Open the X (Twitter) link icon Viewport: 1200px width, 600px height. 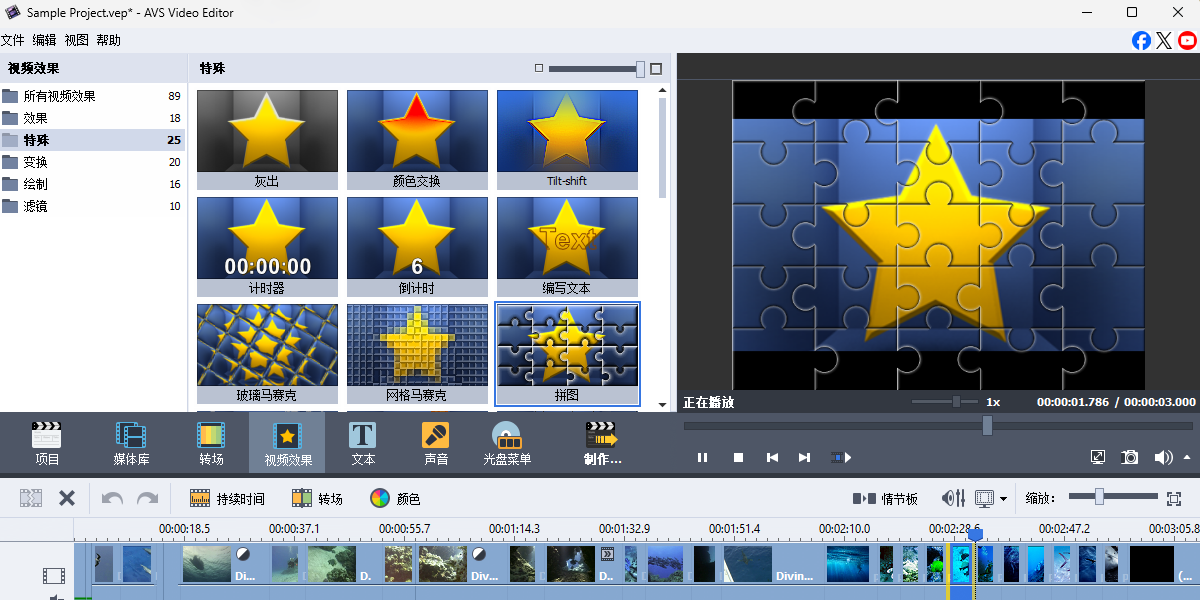click(1164, 40)
